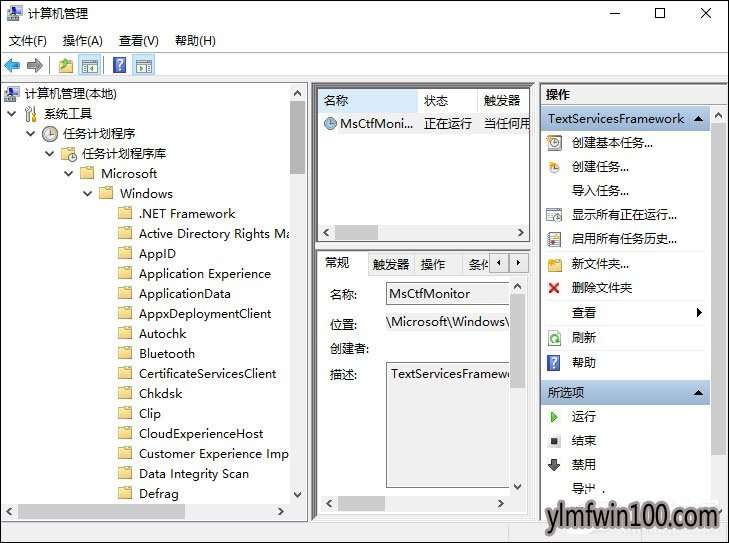The height and width of the screenshot is (543, 729).
Task: Click the 新文件夹 folder icon
Action: pos(555,265)
